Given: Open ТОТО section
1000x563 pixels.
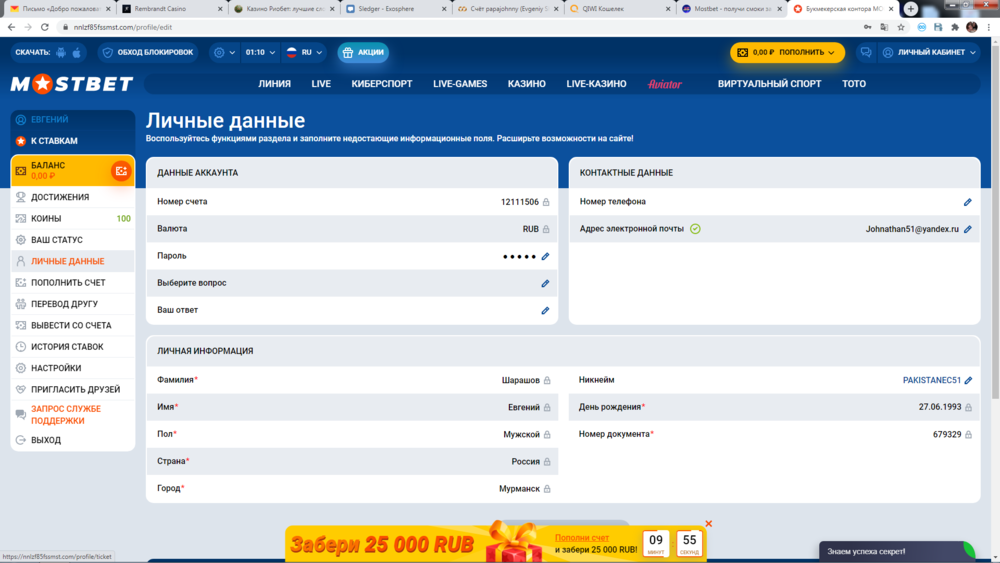Looking at the screenshot, I should coord(854,84).
